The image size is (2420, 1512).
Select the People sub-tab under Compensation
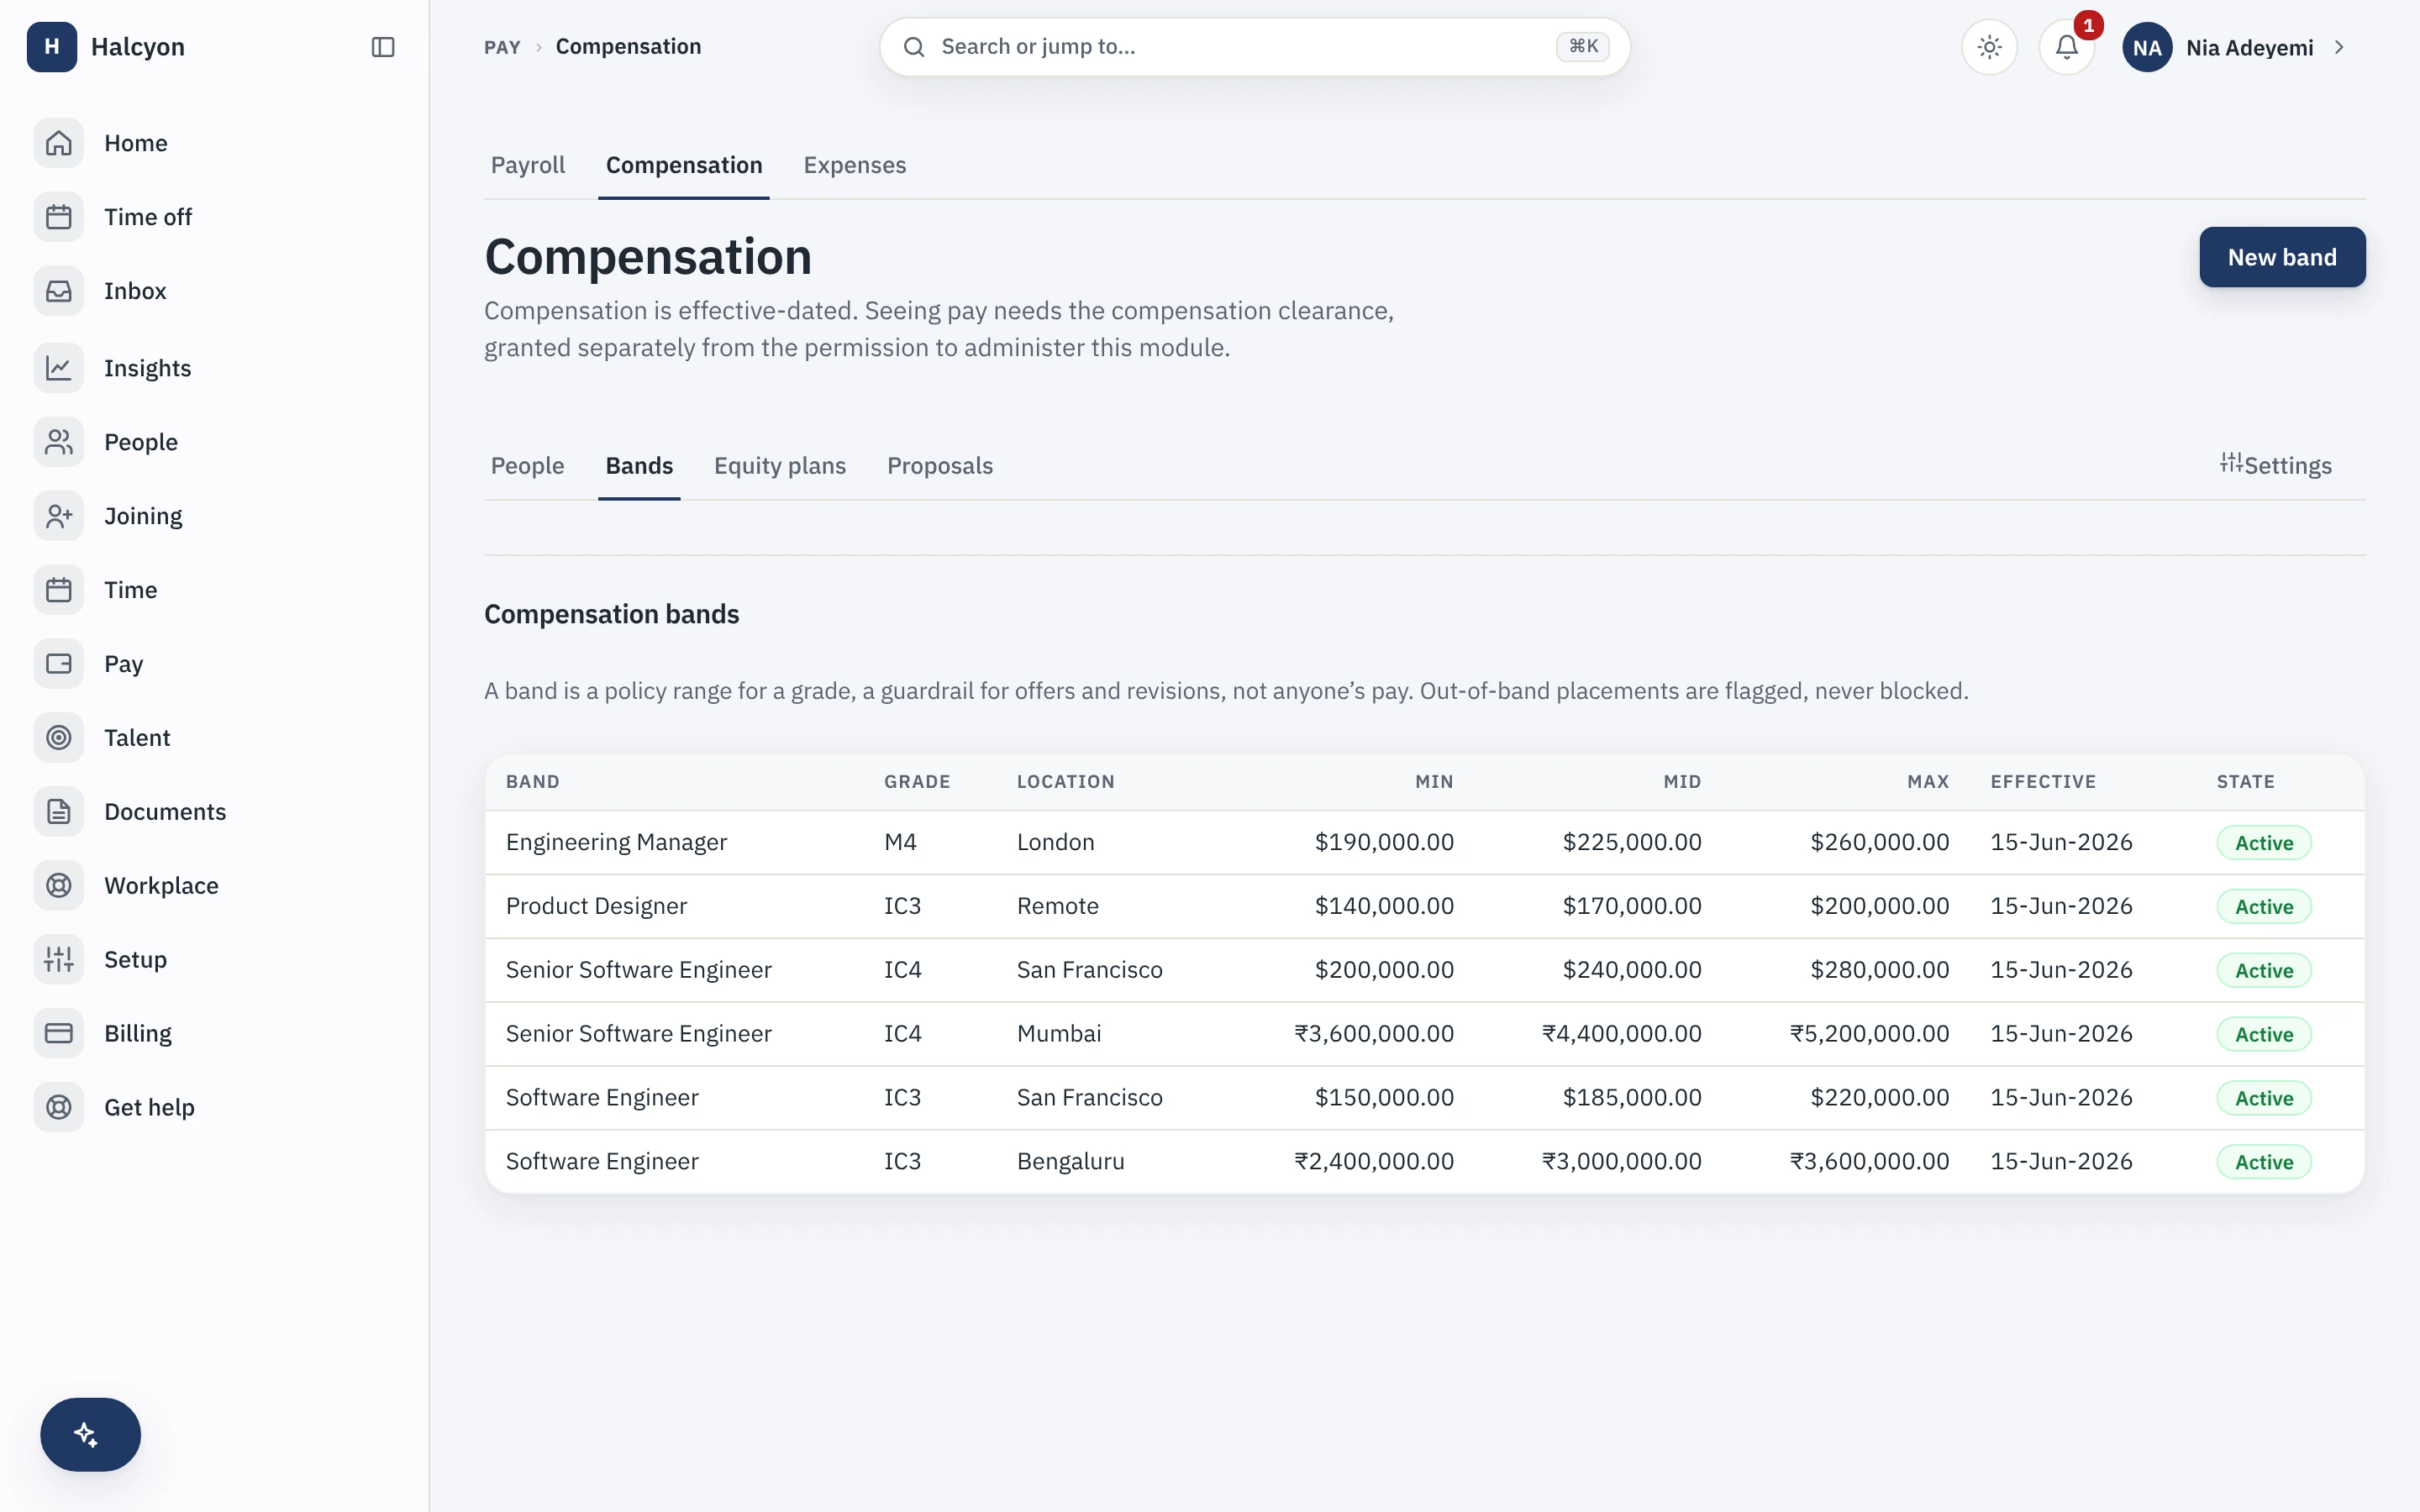tap(528, 466)
